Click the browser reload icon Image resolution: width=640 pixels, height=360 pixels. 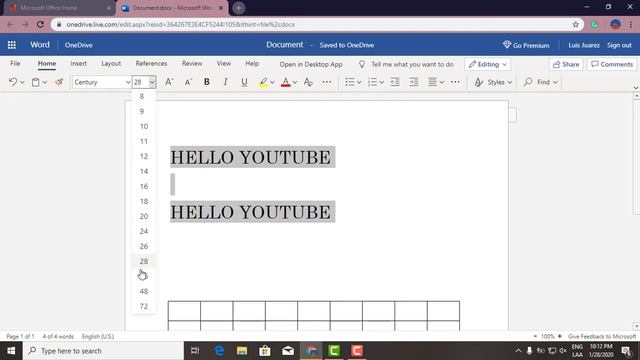(40, 24)
